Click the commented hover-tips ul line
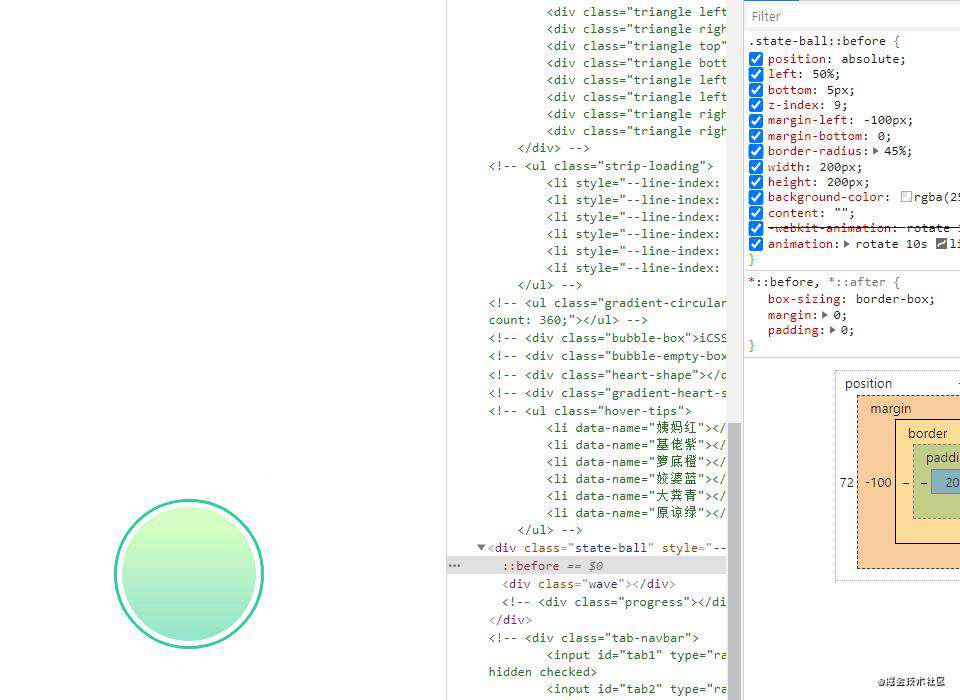 click(590, 411)
